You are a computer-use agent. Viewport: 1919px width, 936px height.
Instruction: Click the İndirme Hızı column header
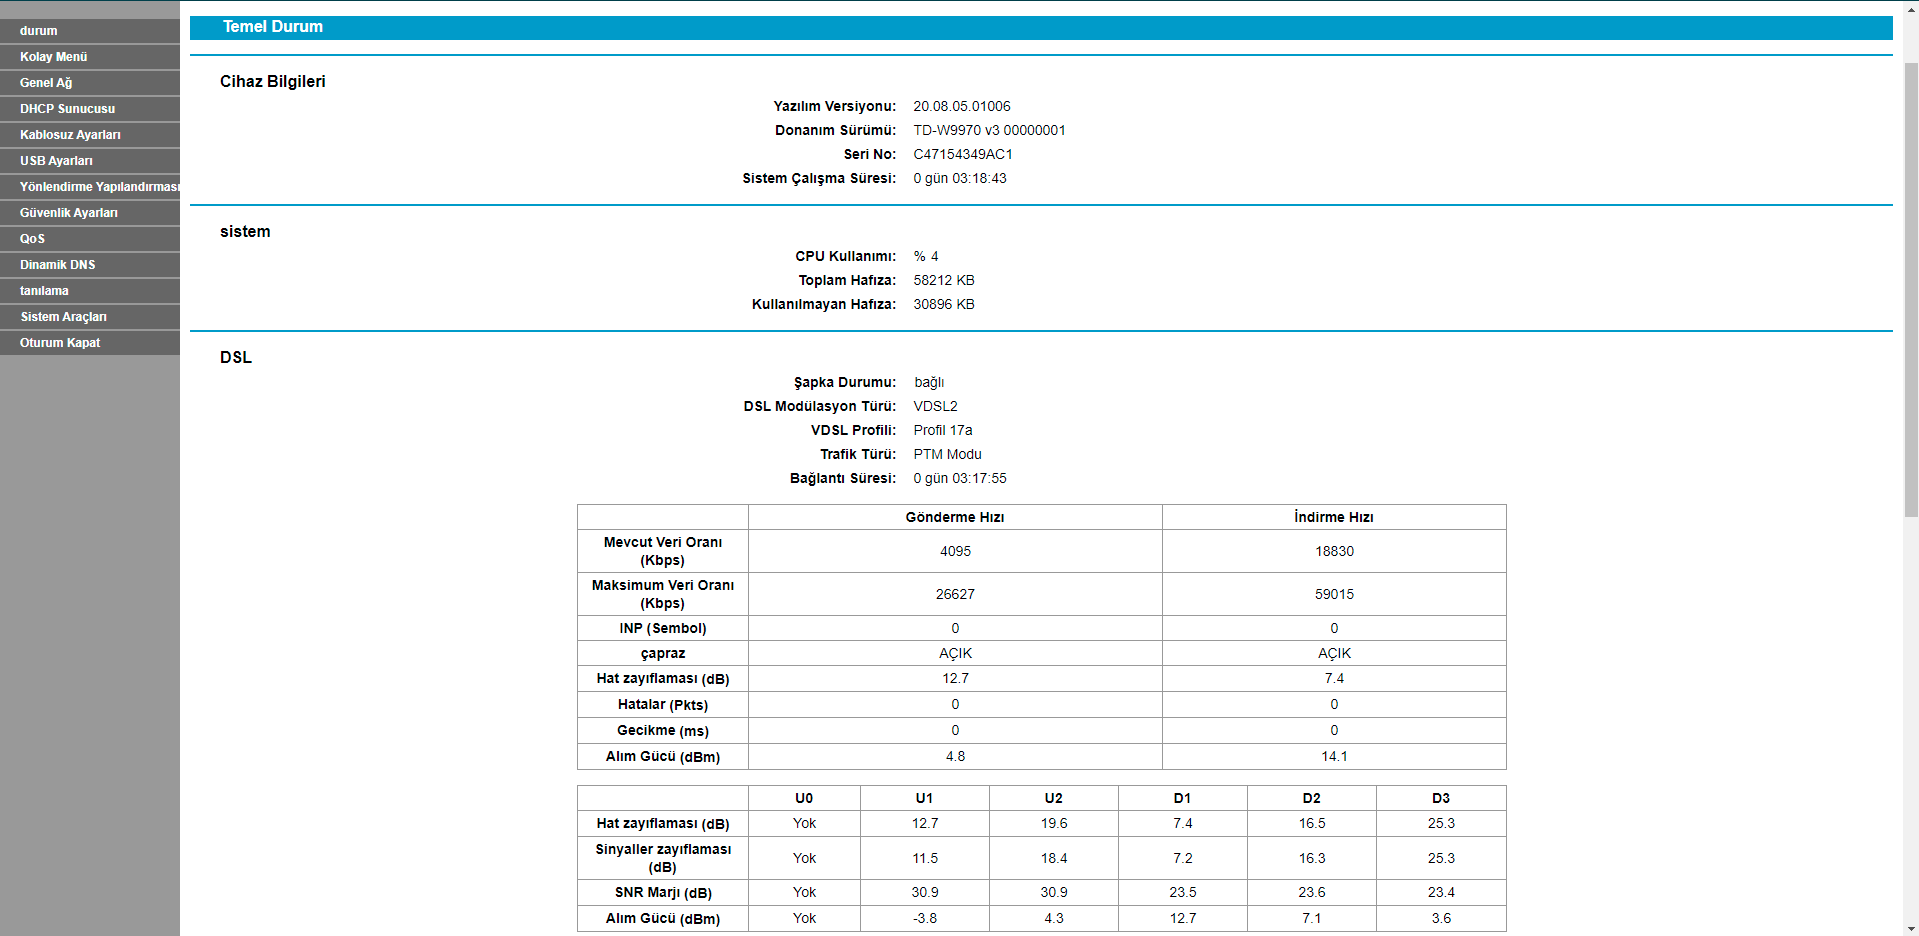(x=1334, y=517)
